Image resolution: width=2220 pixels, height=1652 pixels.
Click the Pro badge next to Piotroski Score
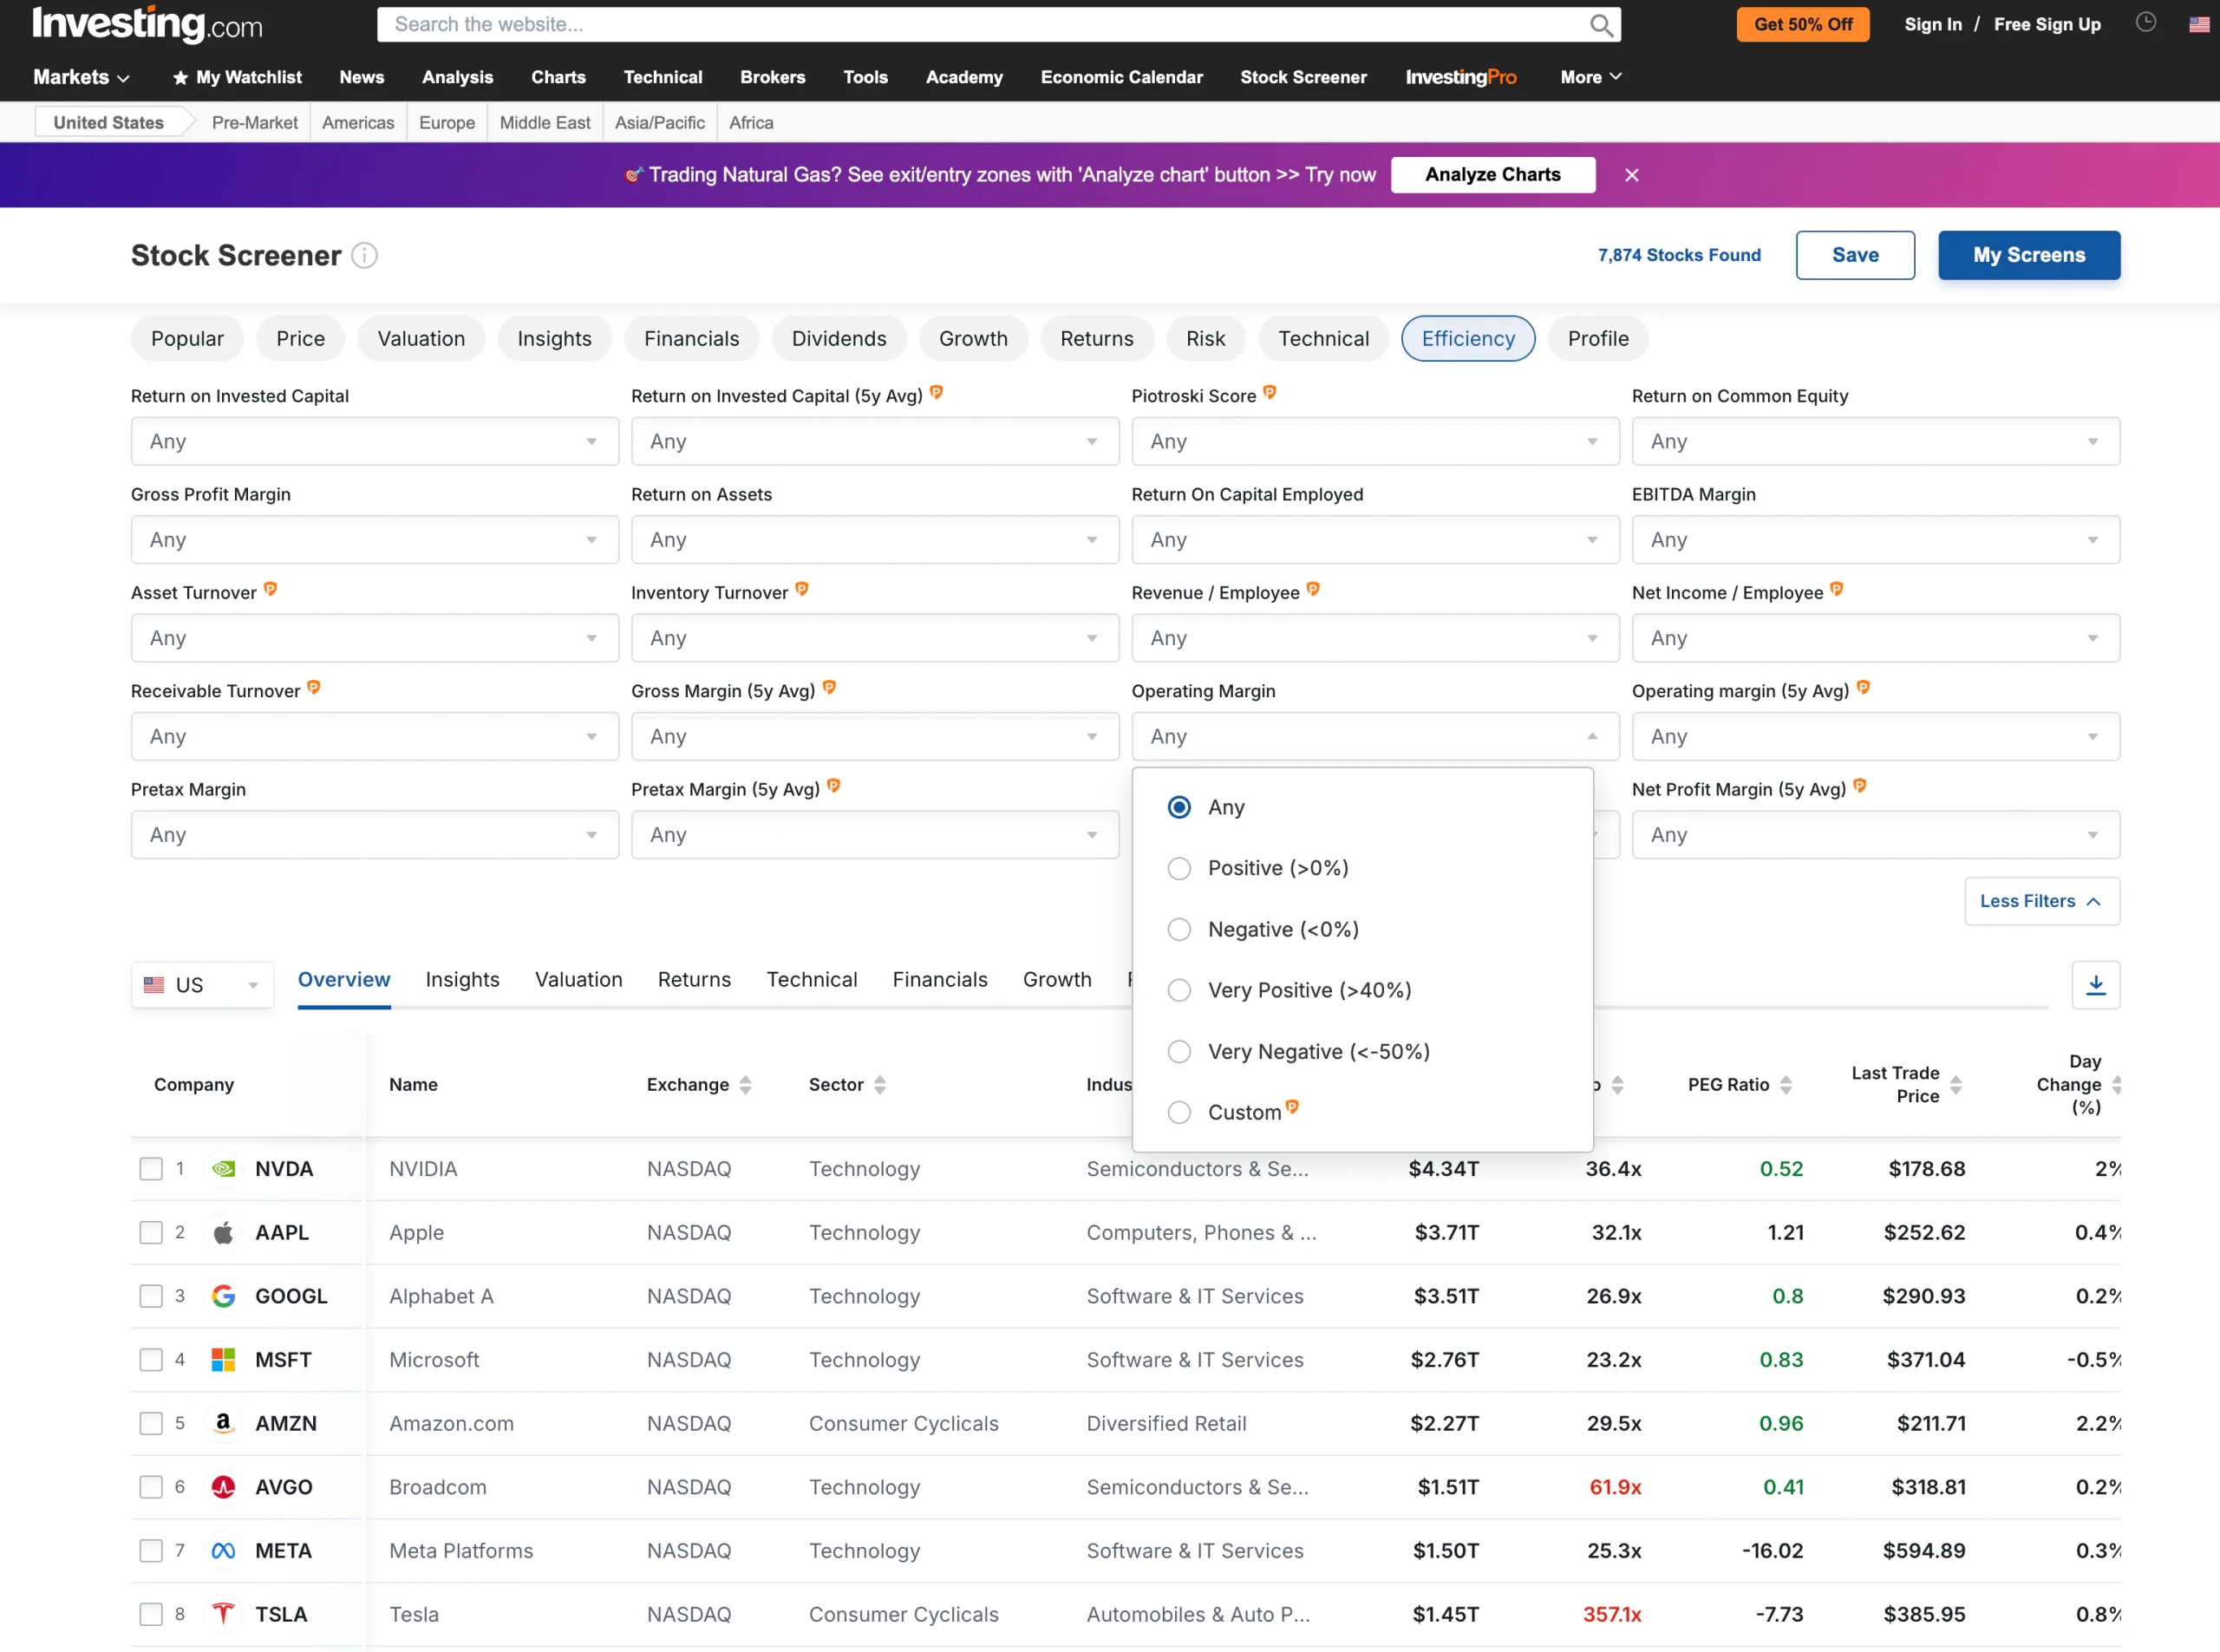coord(1269,393)
